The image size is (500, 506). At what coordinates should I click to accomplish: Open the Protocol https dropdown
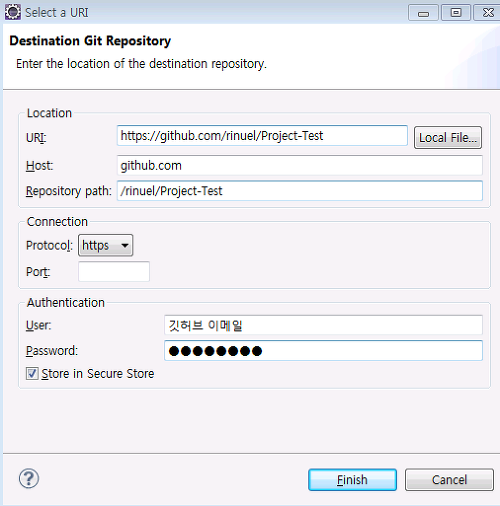[x=106, y=245]
